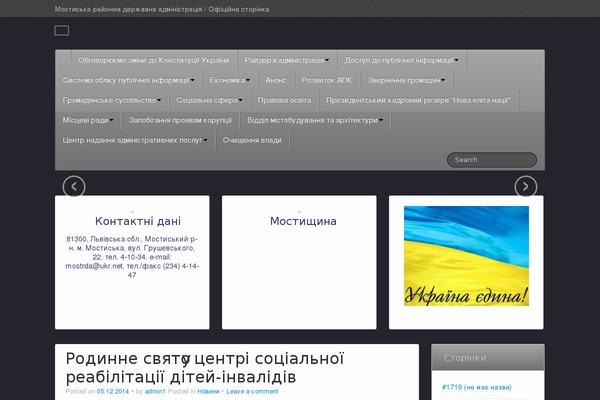Click the admin1 author link

(x=155, y=391)
